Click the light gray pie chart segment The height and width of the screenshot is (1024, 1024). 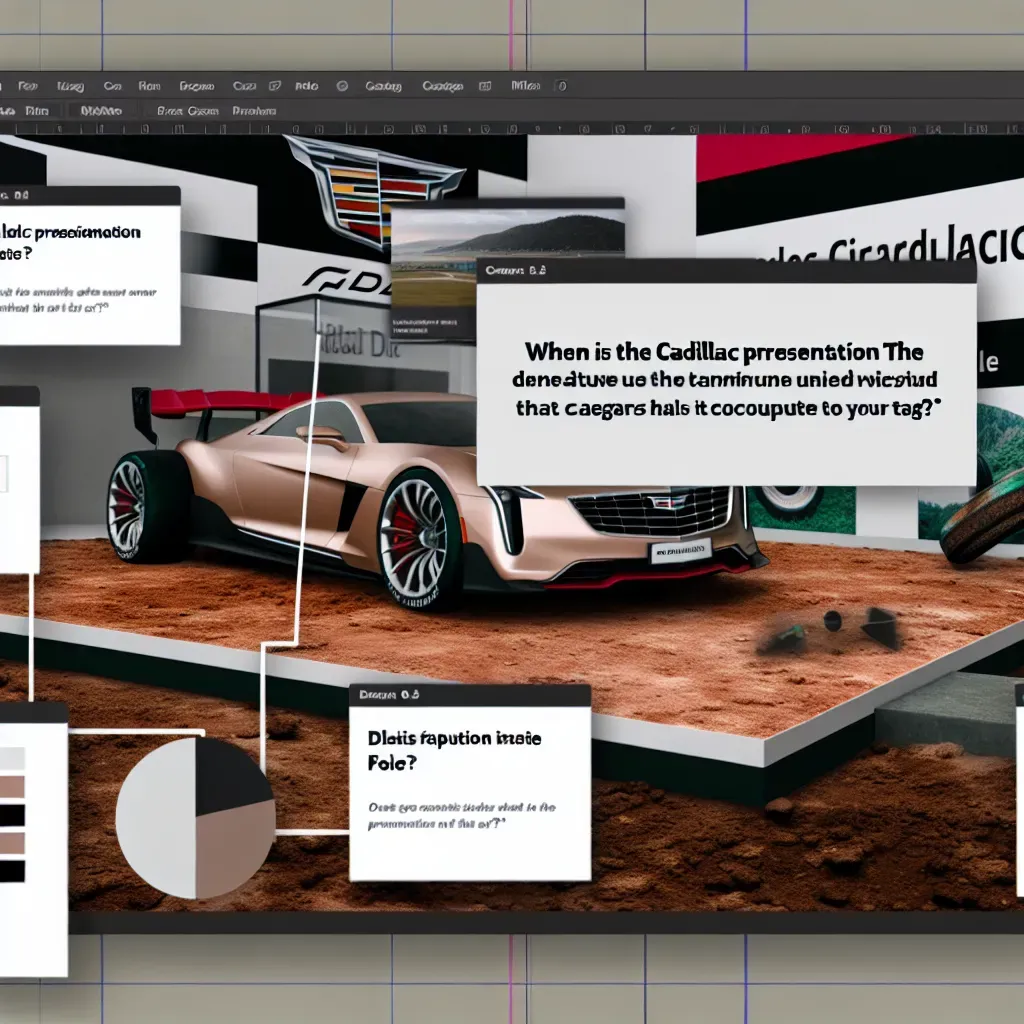(157, 818)
